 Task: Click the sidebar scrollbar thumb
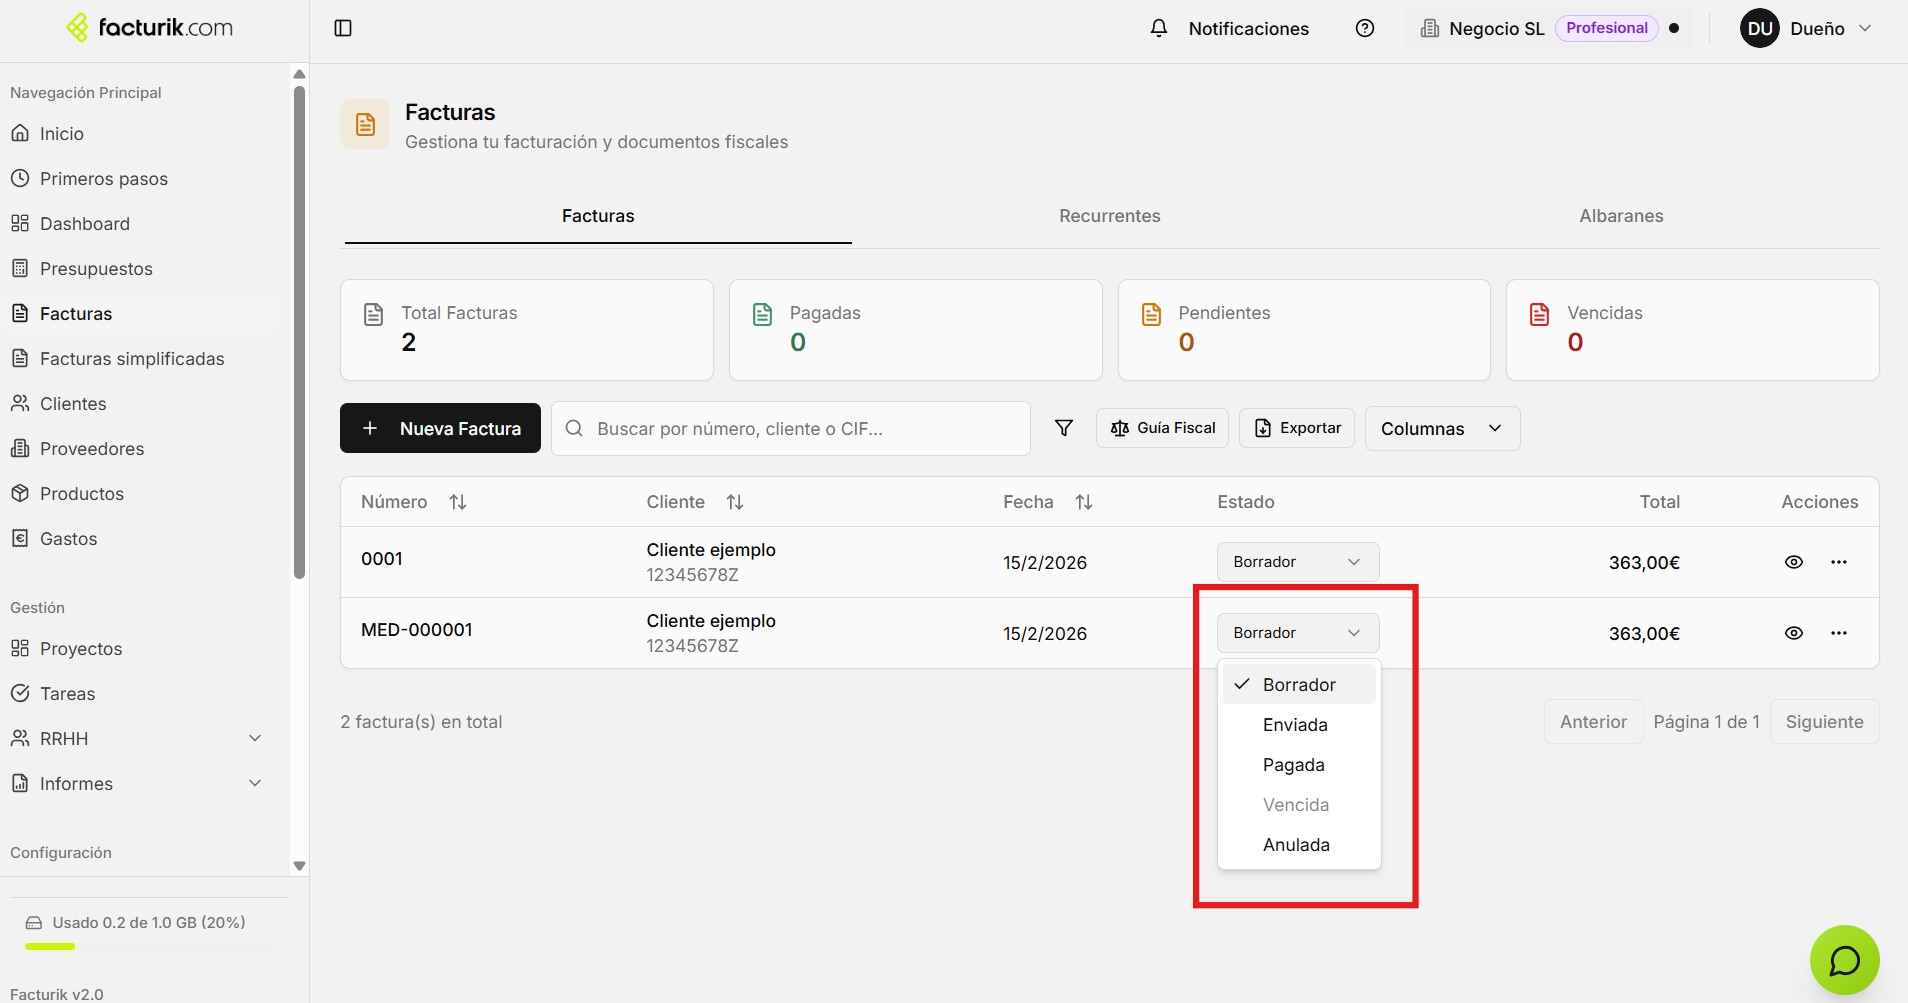point(299,332)
